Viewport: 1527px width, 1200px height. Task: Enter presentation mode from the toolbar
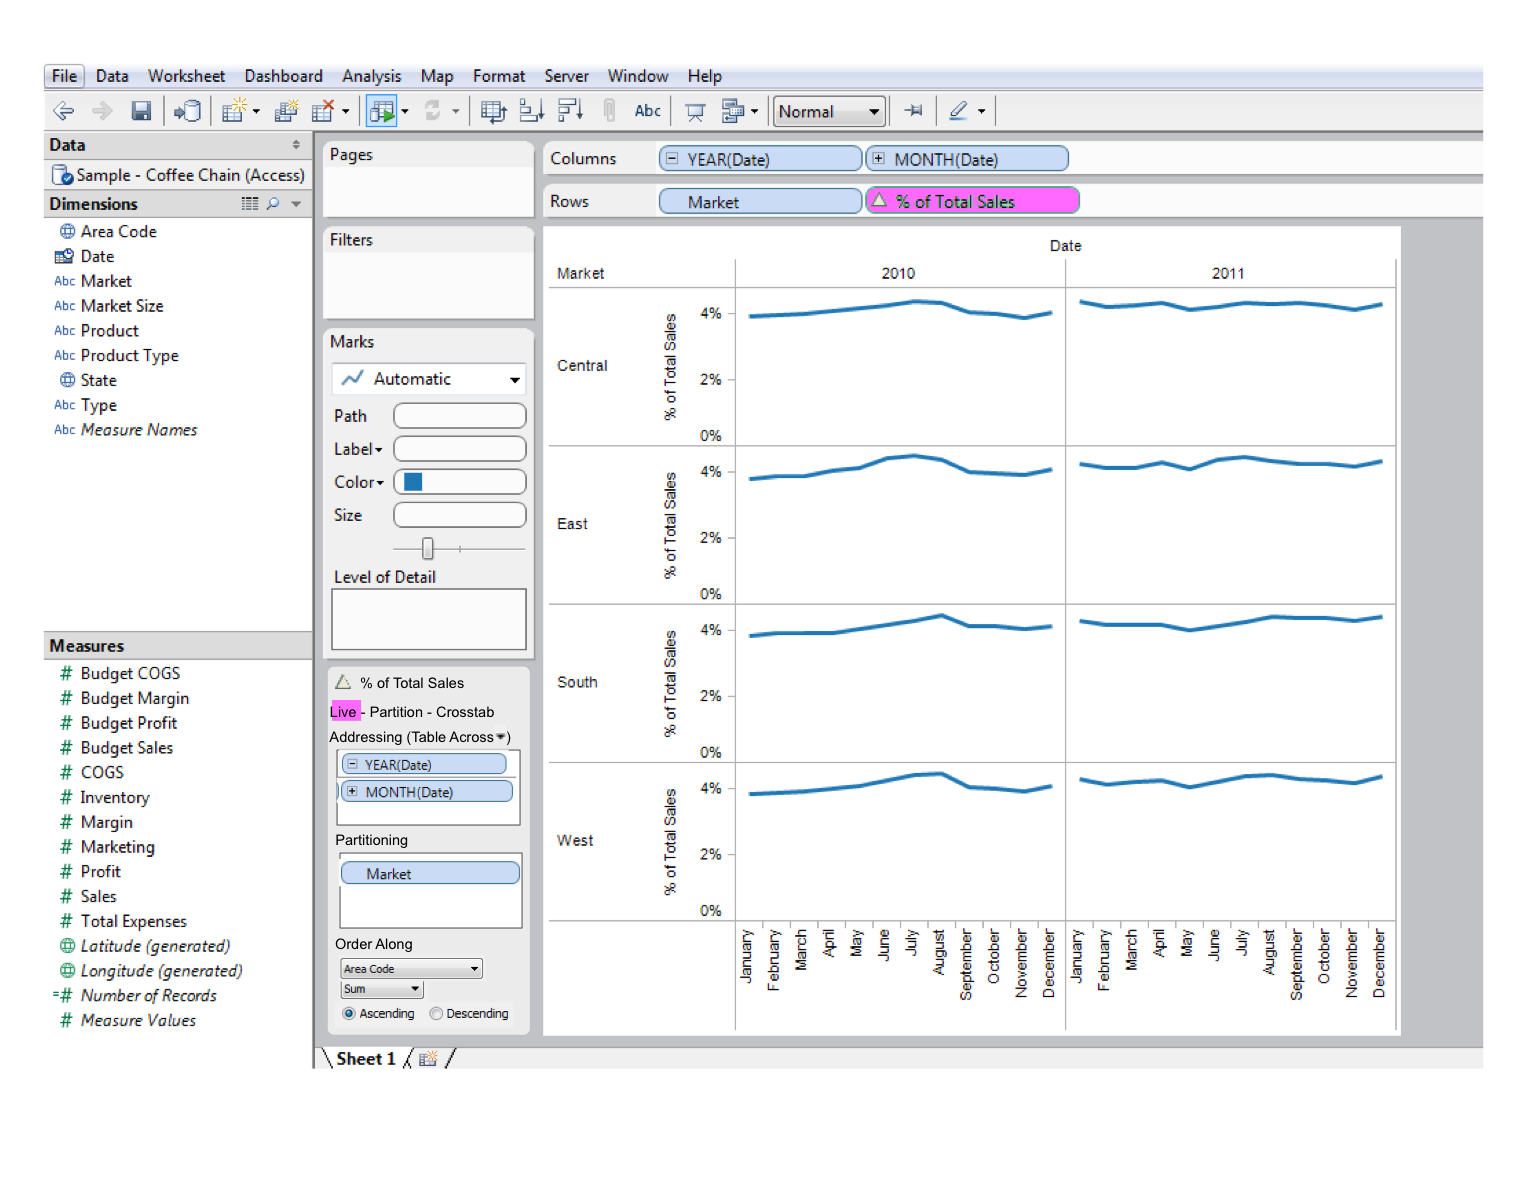click(x=694, y=110)
